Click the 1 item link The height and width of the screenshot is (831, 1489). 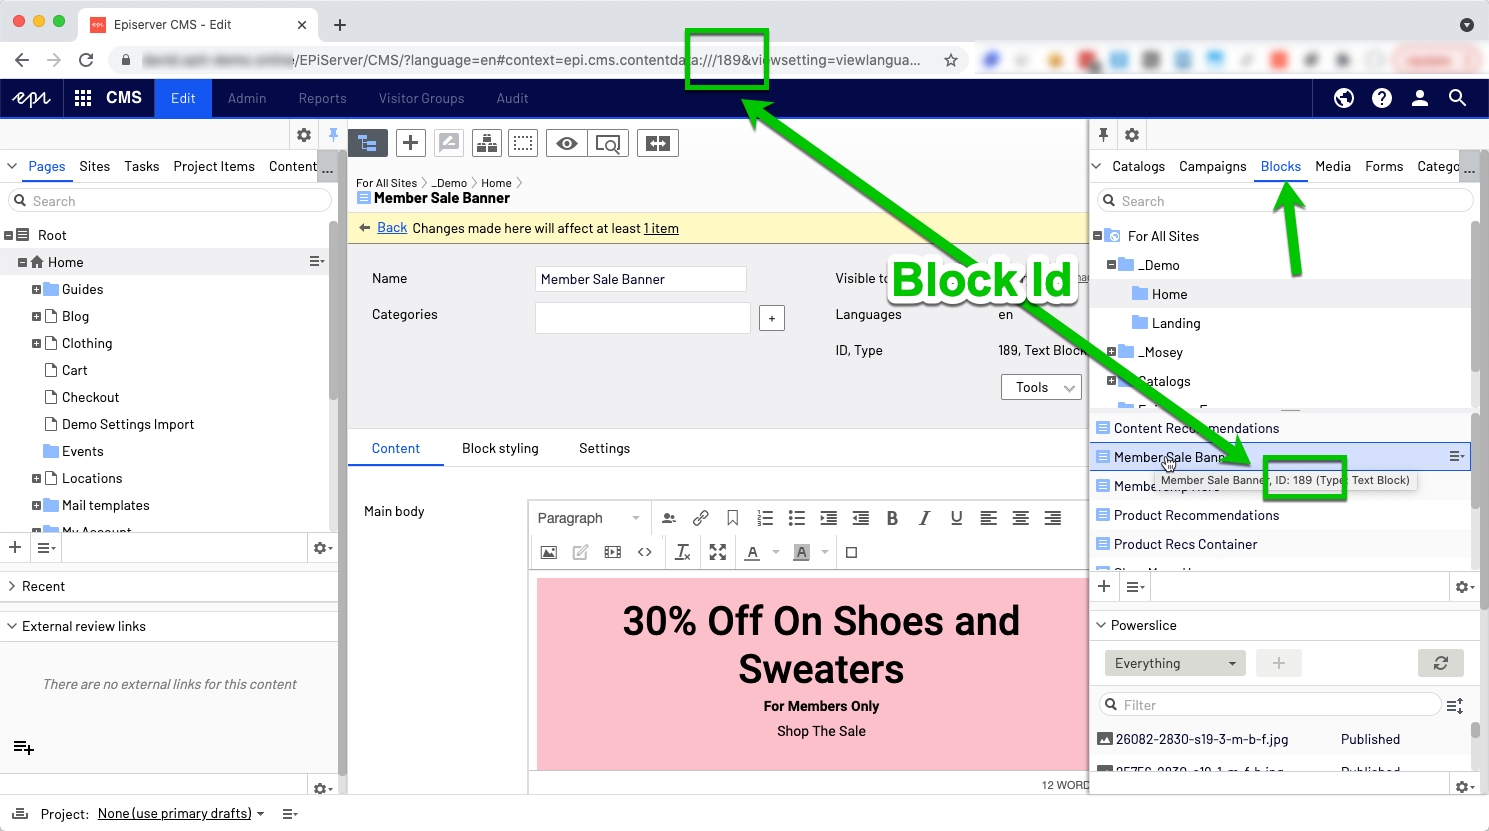pyautogui.click(x=661, y=228)
